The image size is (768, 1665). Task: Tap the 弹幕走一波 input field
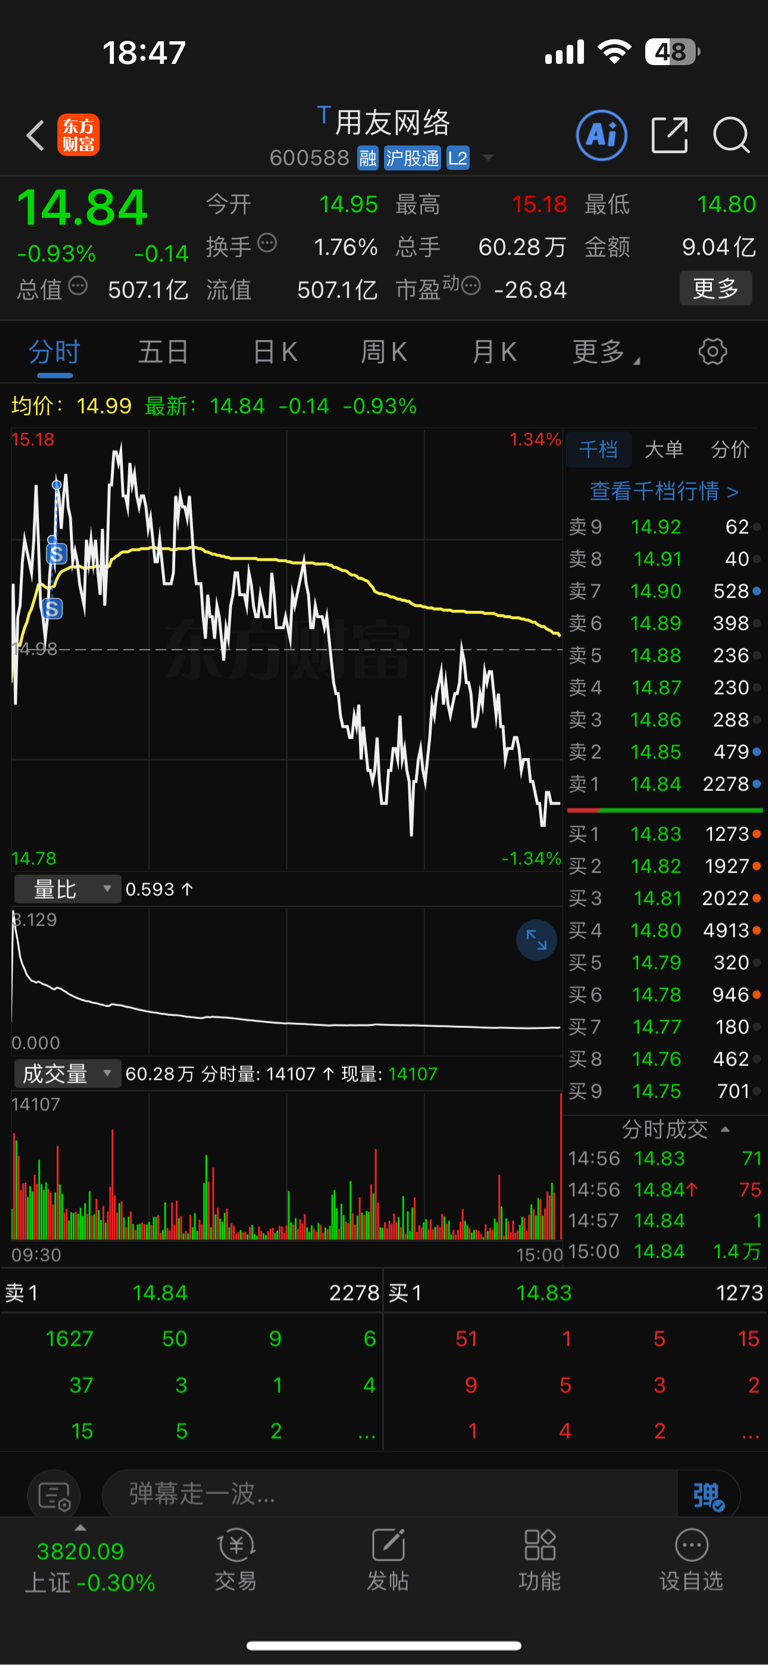tap(390, 1495)
